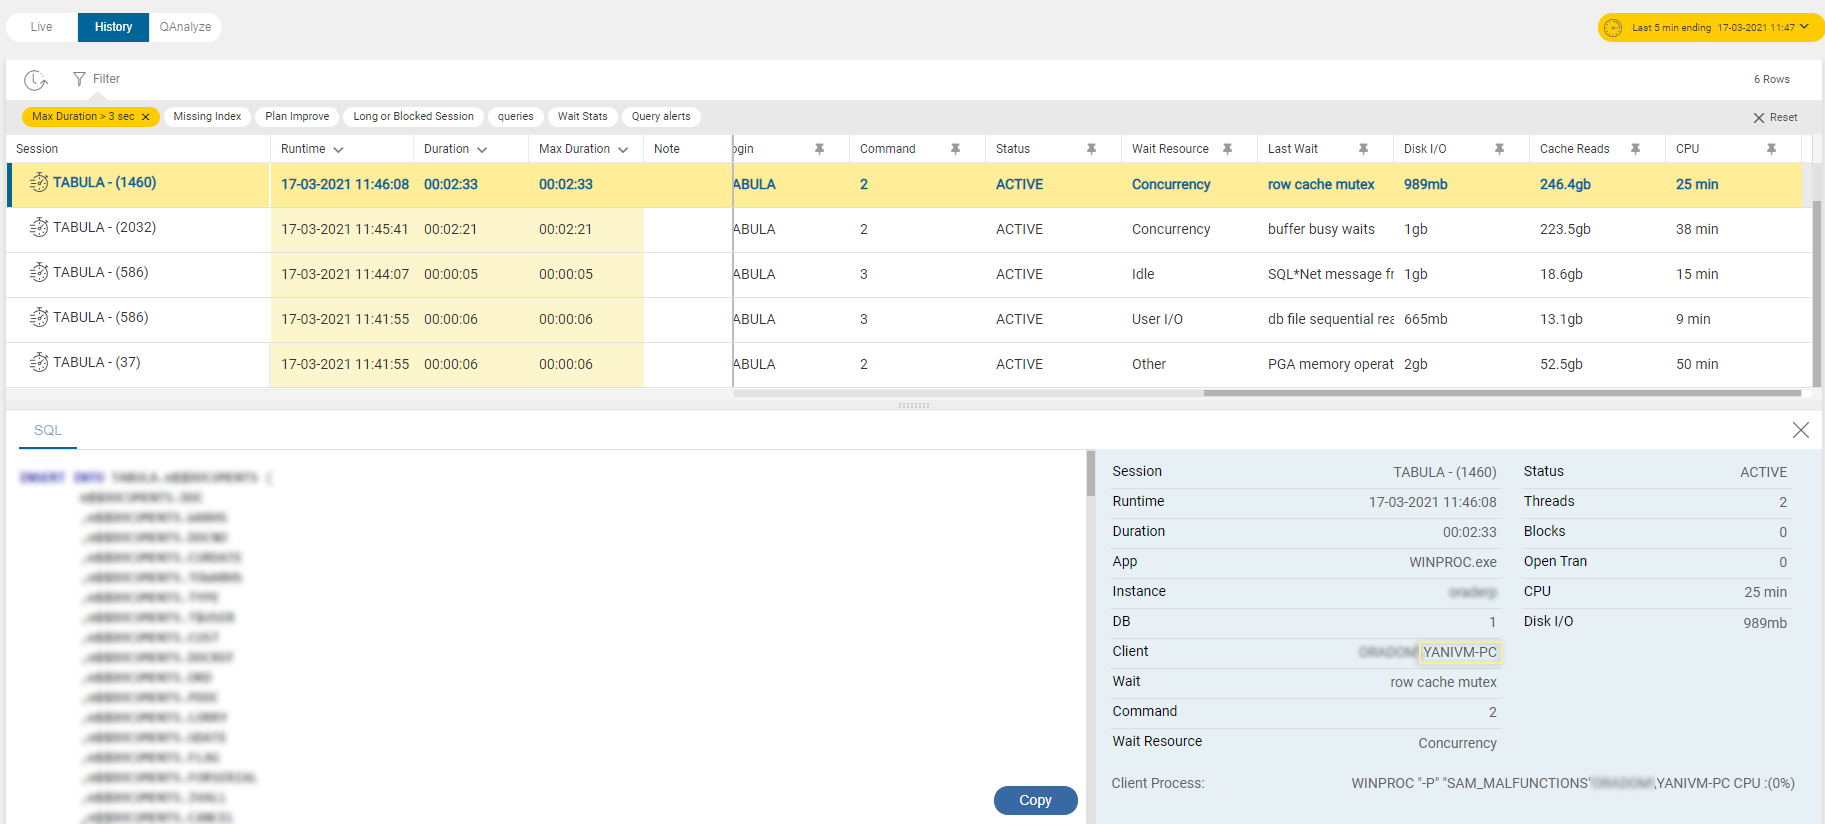Pin the Status column
Screen dimensions: 1825x824
[x=1091, y=149]
